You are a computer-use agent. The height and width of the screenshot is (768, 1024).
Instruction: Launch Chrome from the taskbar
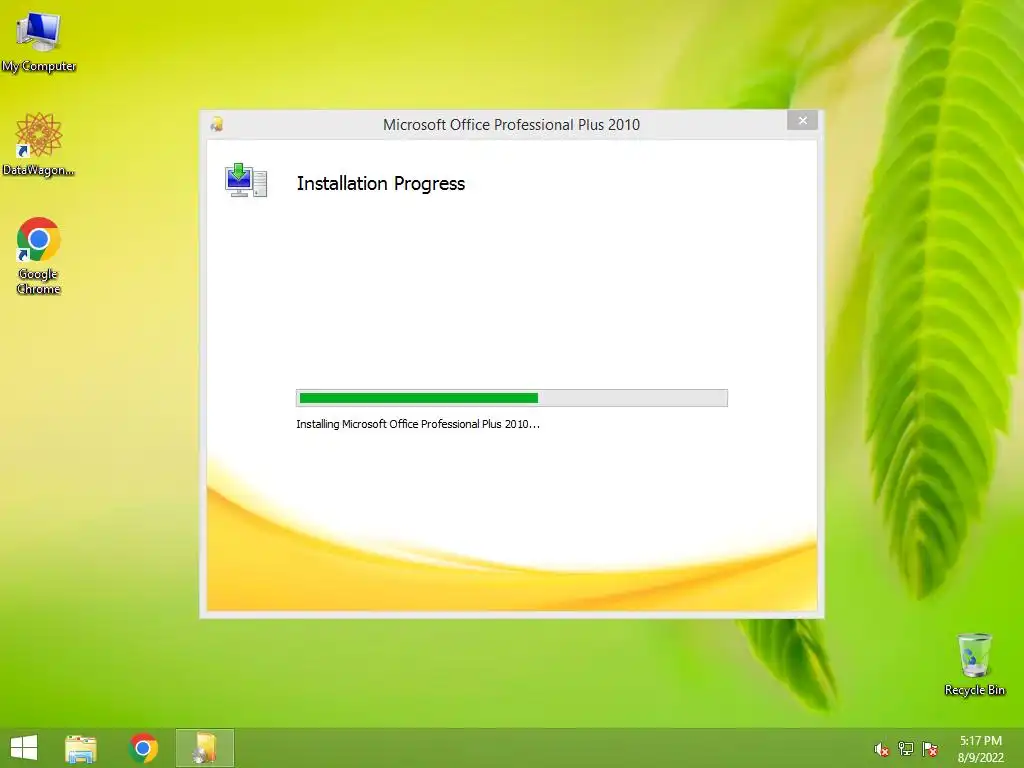(x=143, y=748)
